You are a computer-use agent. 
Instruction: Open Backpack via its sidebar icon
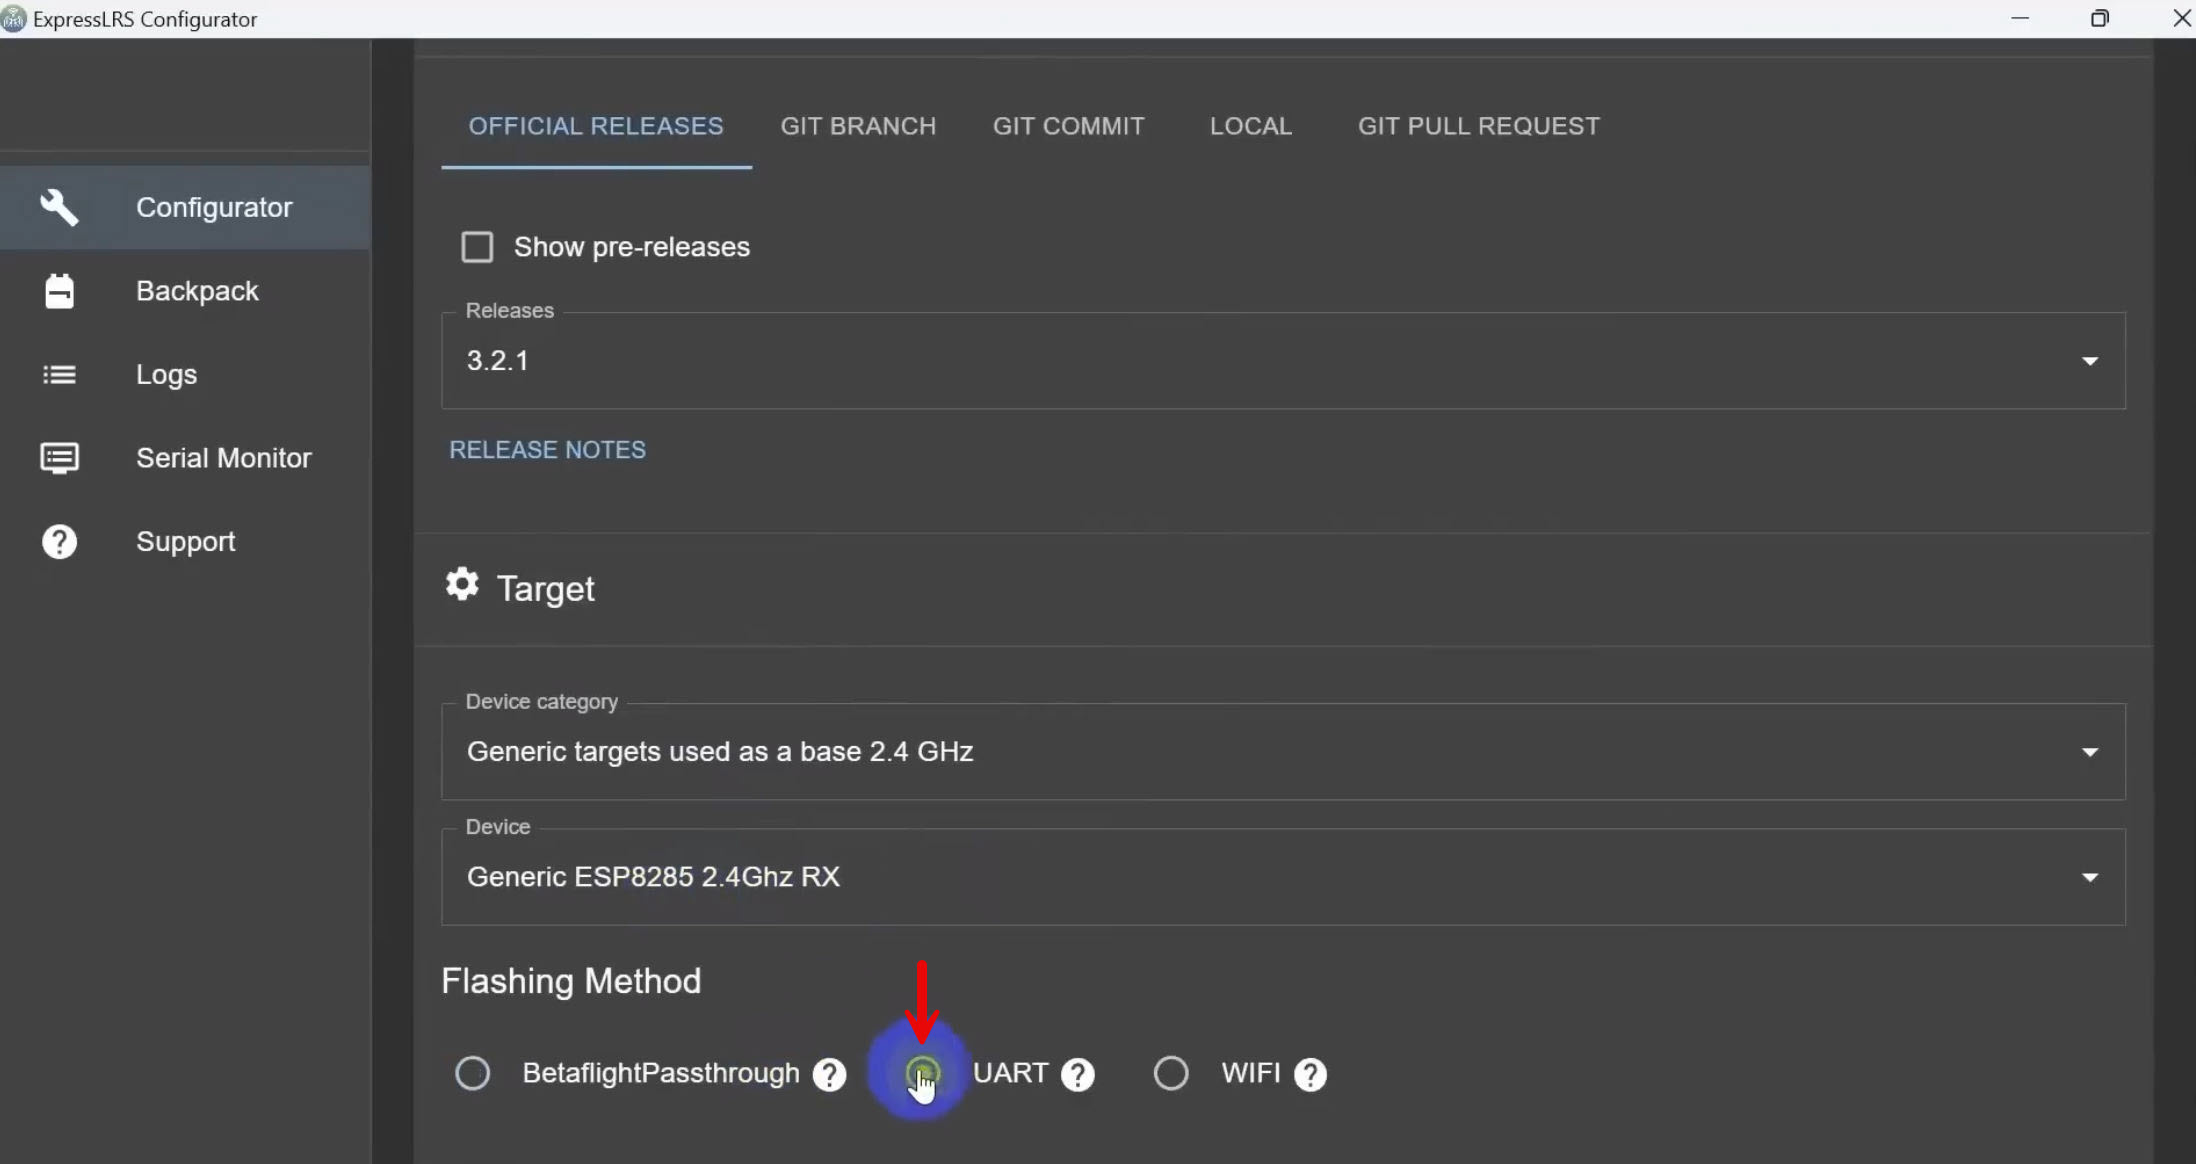tap(59, 291)
